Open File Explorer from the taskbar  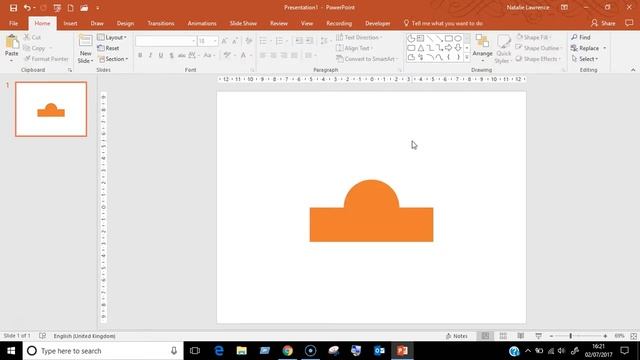pyautogui.click(x=242, y=351)
